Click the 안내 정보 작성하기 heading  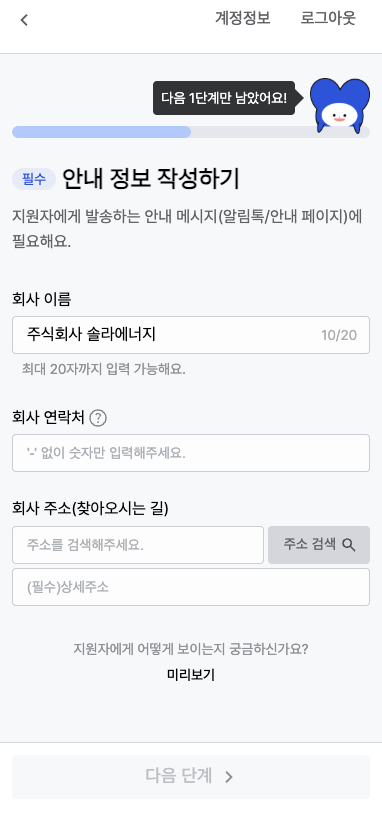150,179
